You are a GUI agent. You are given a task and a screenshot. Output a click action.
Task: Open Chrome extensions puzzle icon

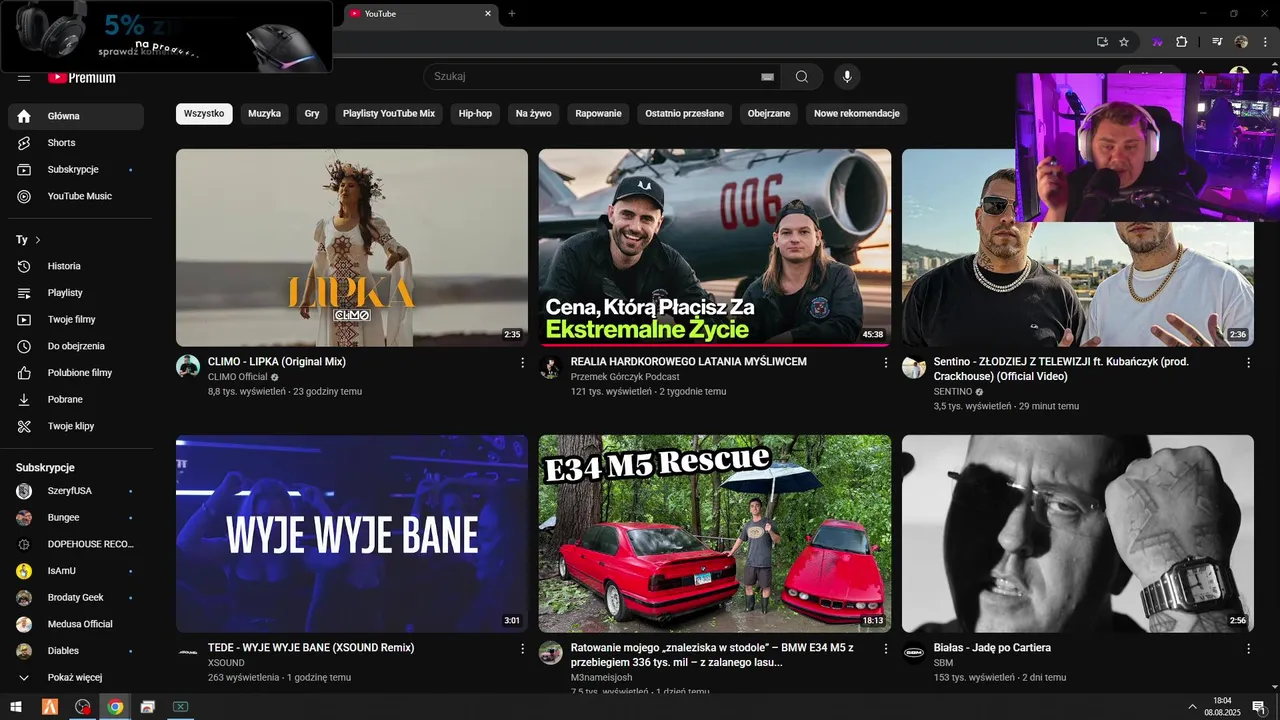click(1181, 42)
